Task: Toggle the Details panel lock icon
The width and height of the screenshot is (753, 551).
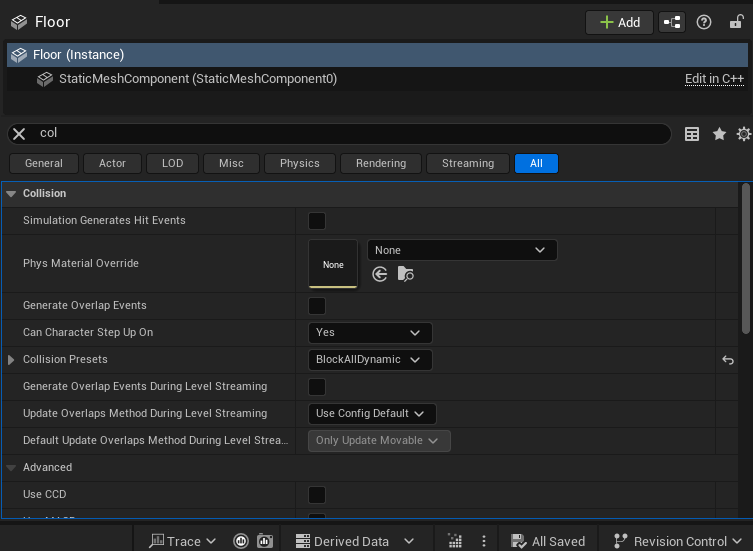Action: coord(736,22)
